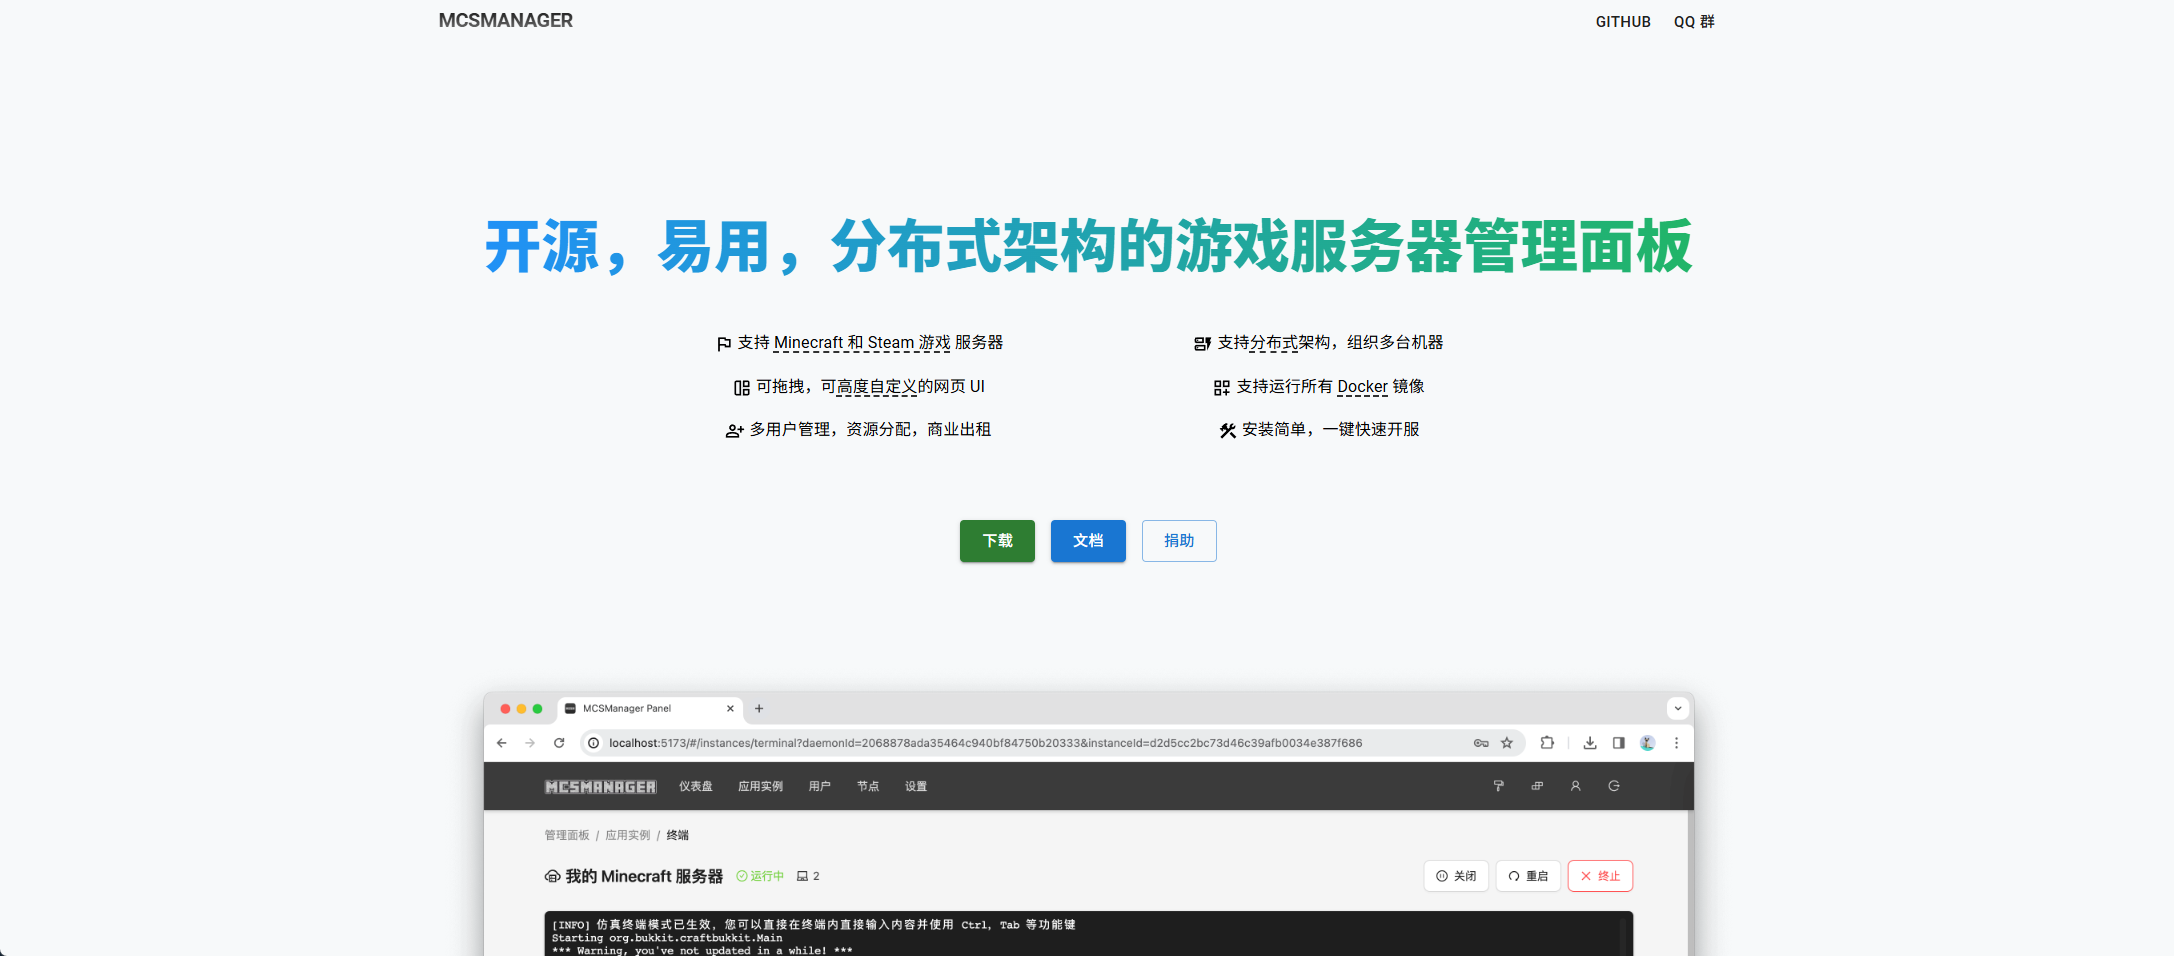Click the new tab plus icon
The height and width of the screenshot is (956, 2174).
pyautogui.click(x=759, y=709)
